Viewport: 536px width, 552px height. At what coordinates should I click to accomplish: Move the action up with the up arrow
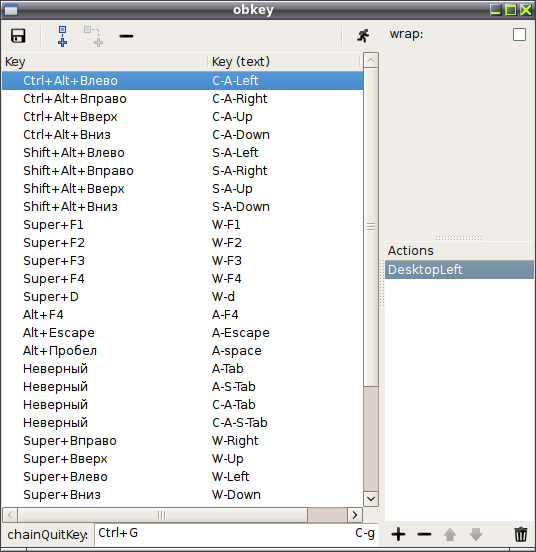(450, 534)
